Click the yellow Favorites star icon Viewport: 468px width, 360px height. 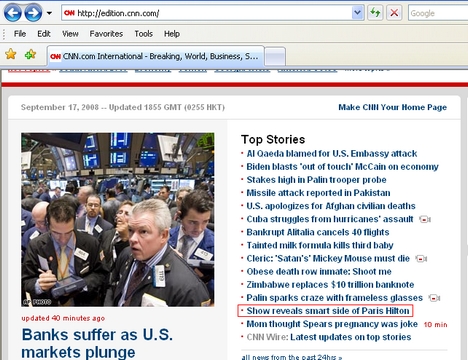click(x=11, y=54)
